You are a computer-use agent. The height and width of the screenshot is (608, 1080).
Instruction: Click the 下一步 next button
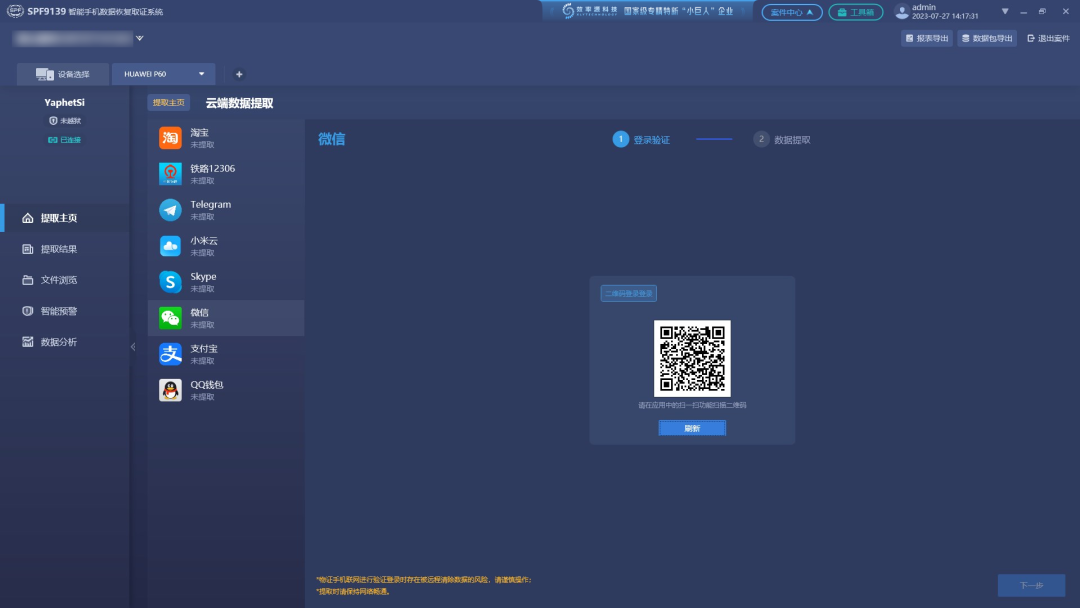(1031, 585)
